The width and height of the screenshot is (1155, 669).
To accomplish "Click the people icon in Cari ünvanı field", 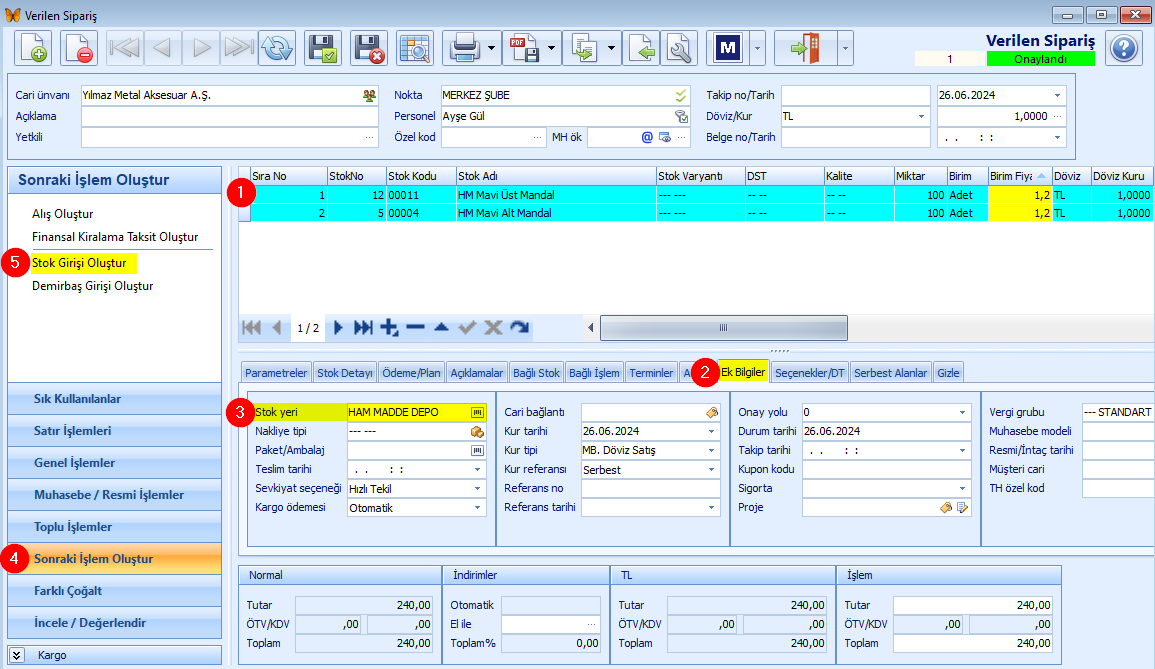I will (x=369, y=96).
